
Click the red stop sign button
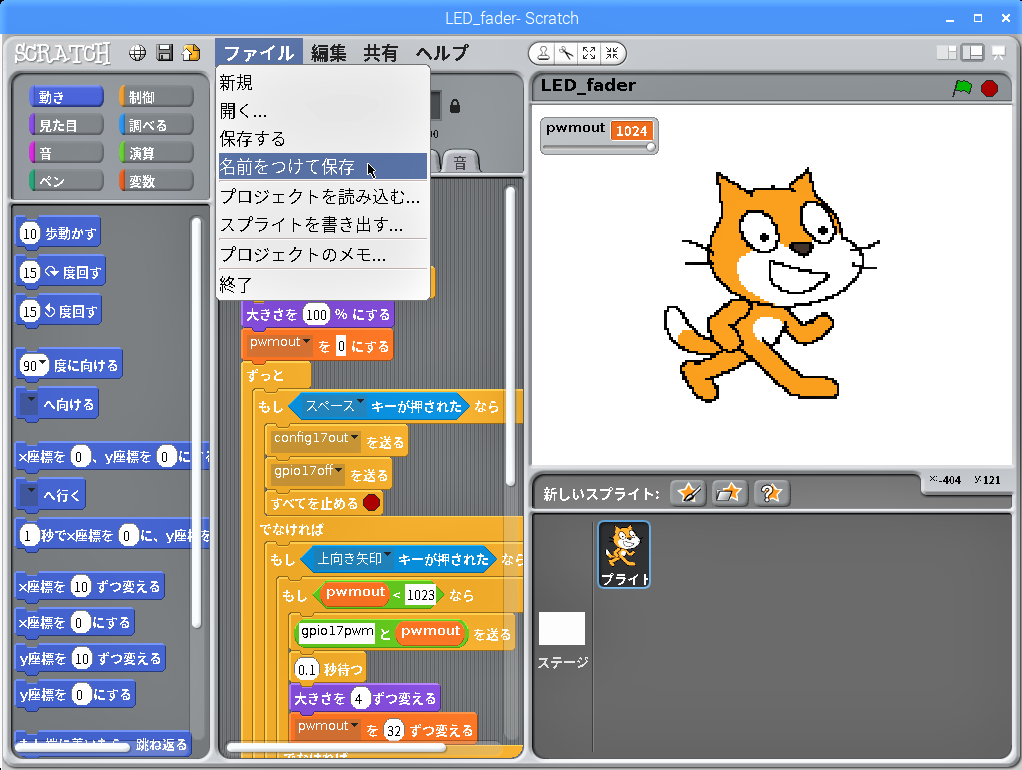[x=989, y=88]
